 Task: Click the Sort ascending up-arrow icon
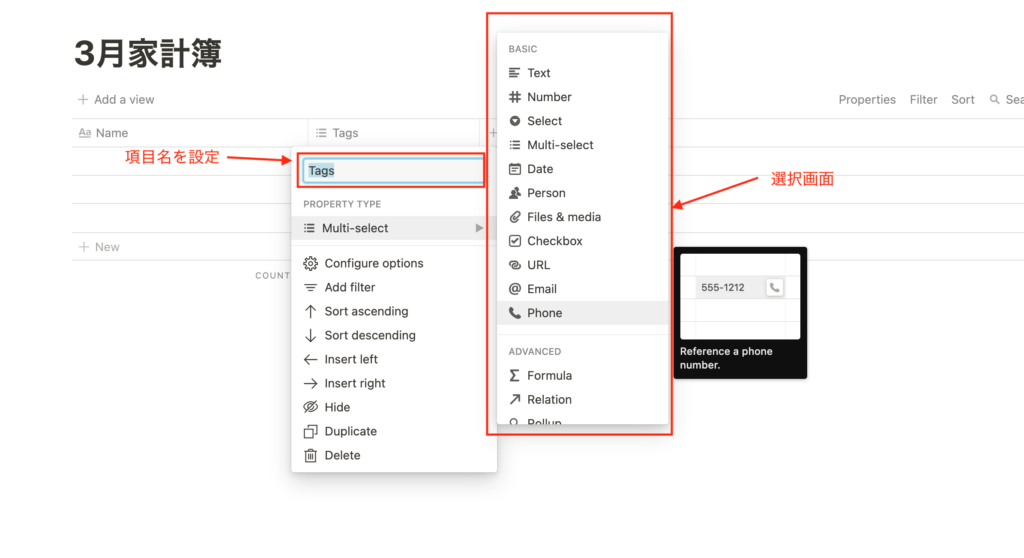tap(310, 312)
